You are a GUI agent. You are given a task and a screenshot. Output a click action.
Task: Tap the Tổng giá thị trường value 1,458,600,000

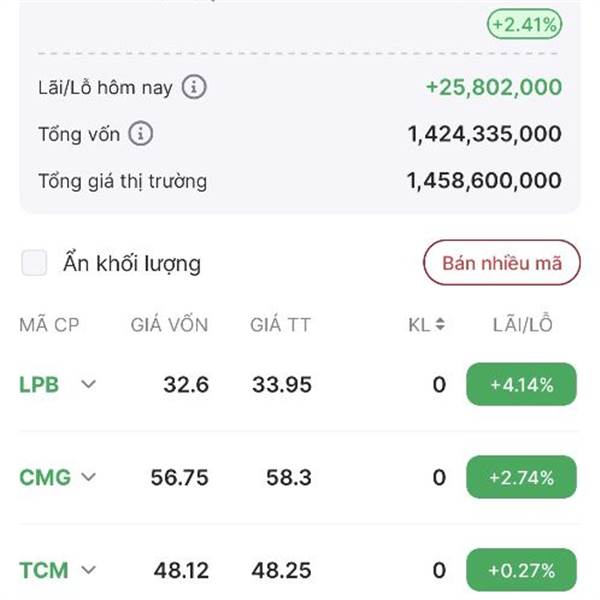[x=484, y=181]
